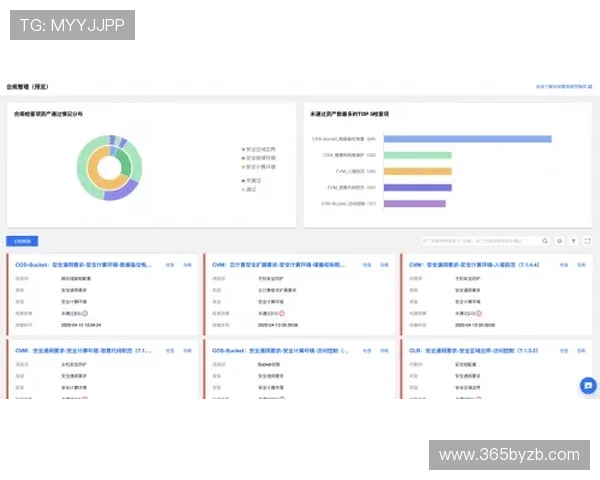Viewport: 600px width, 480px height.
Task: Click rightmost action link on CVM malicious code card
Action: 190,351
